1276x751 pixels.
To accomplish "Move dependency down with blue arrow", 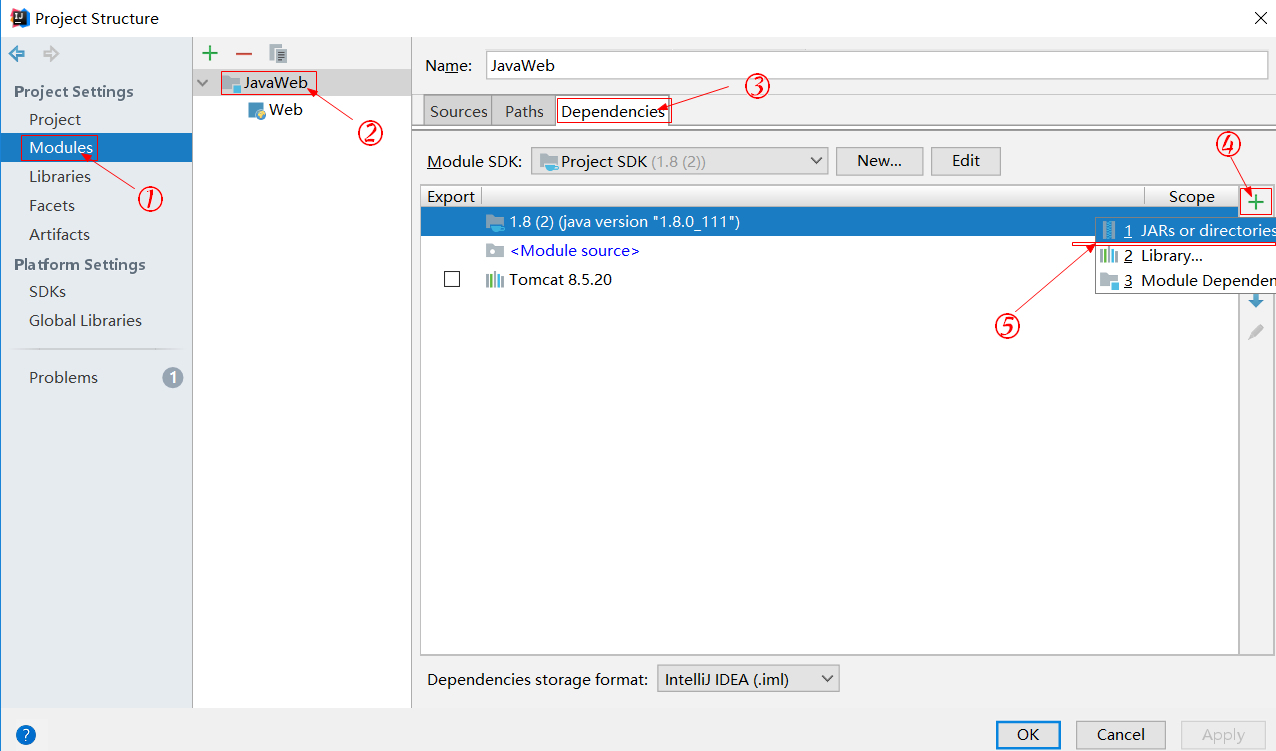I will pyautogui.click(x=1256, y=301).
